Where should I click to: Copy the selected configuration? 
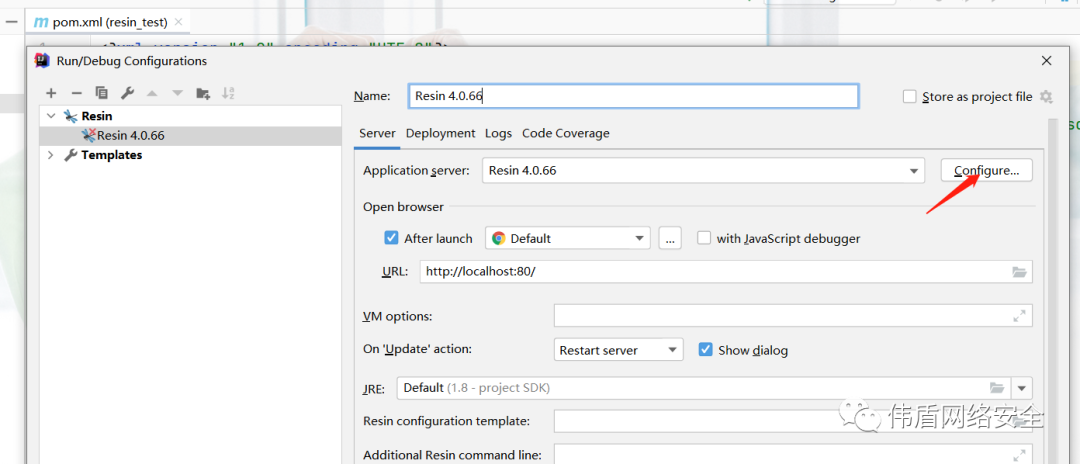[x=102, y=93]
